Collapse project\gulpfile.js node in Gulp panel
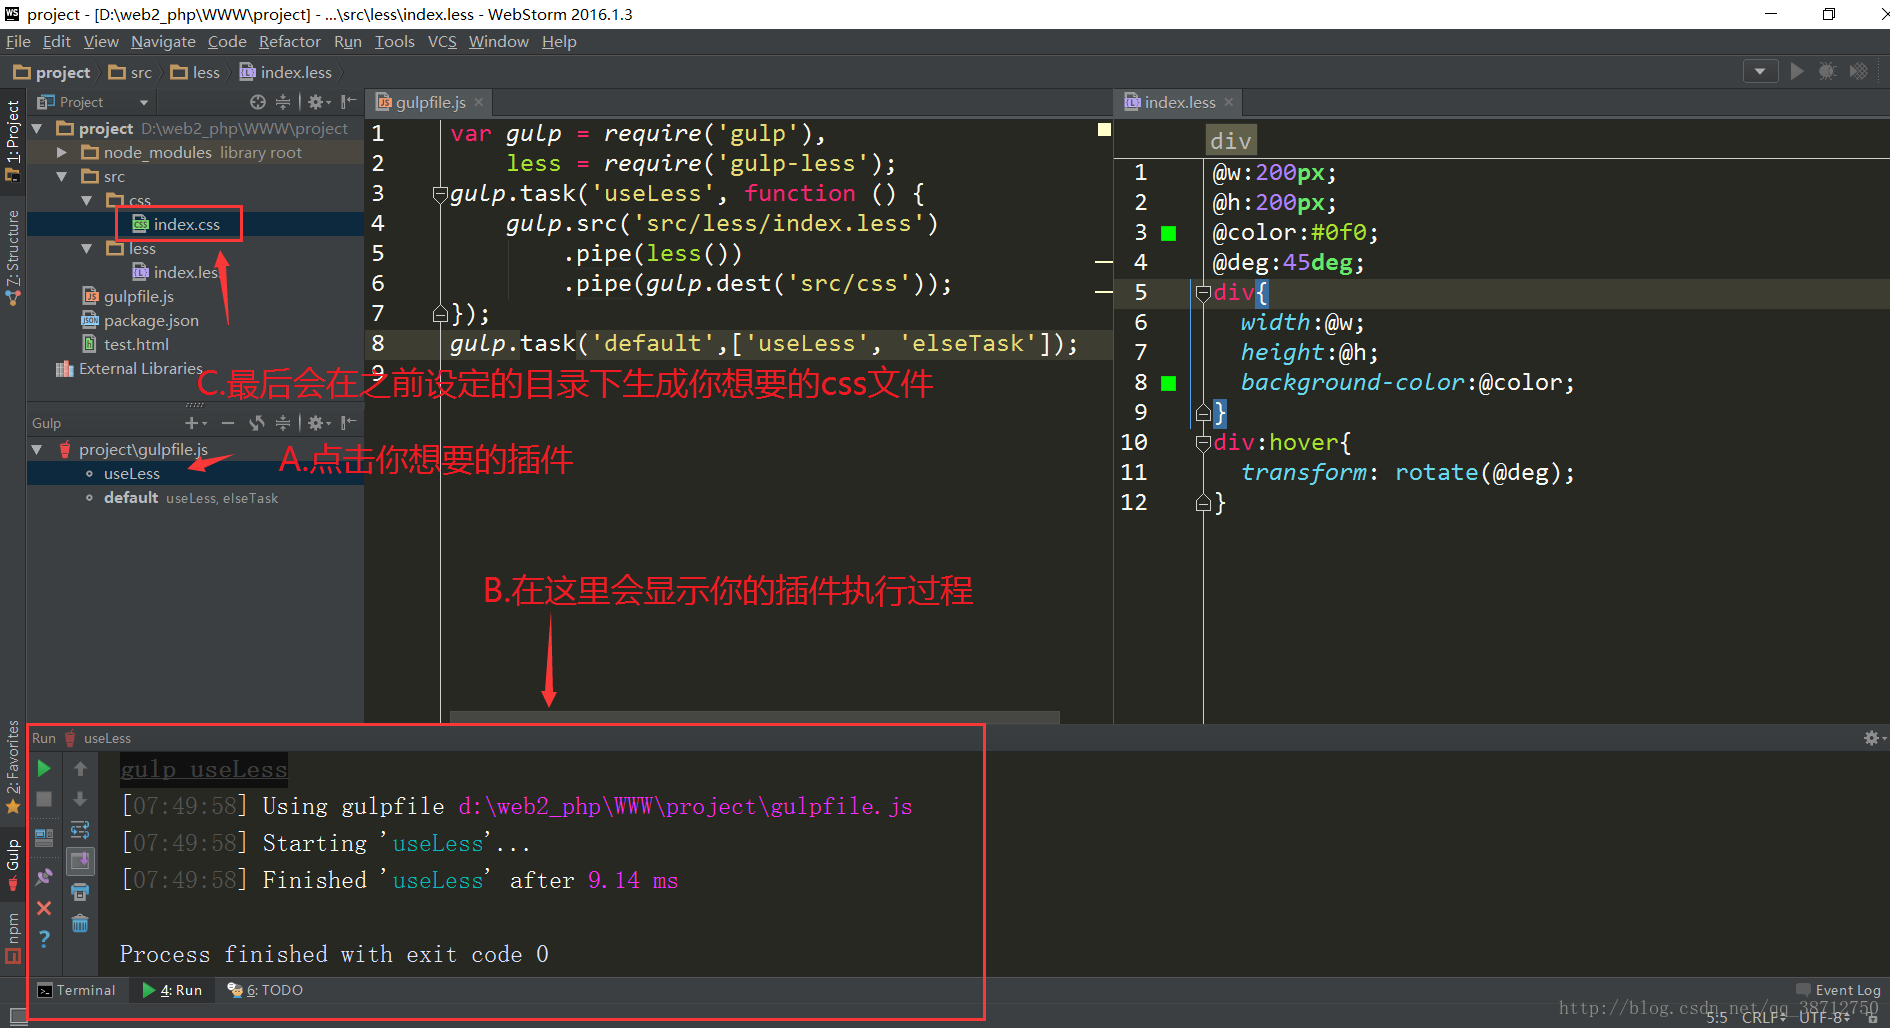Image resolution: width=1890 pixels, height=1028 pixels. point(38,450)
